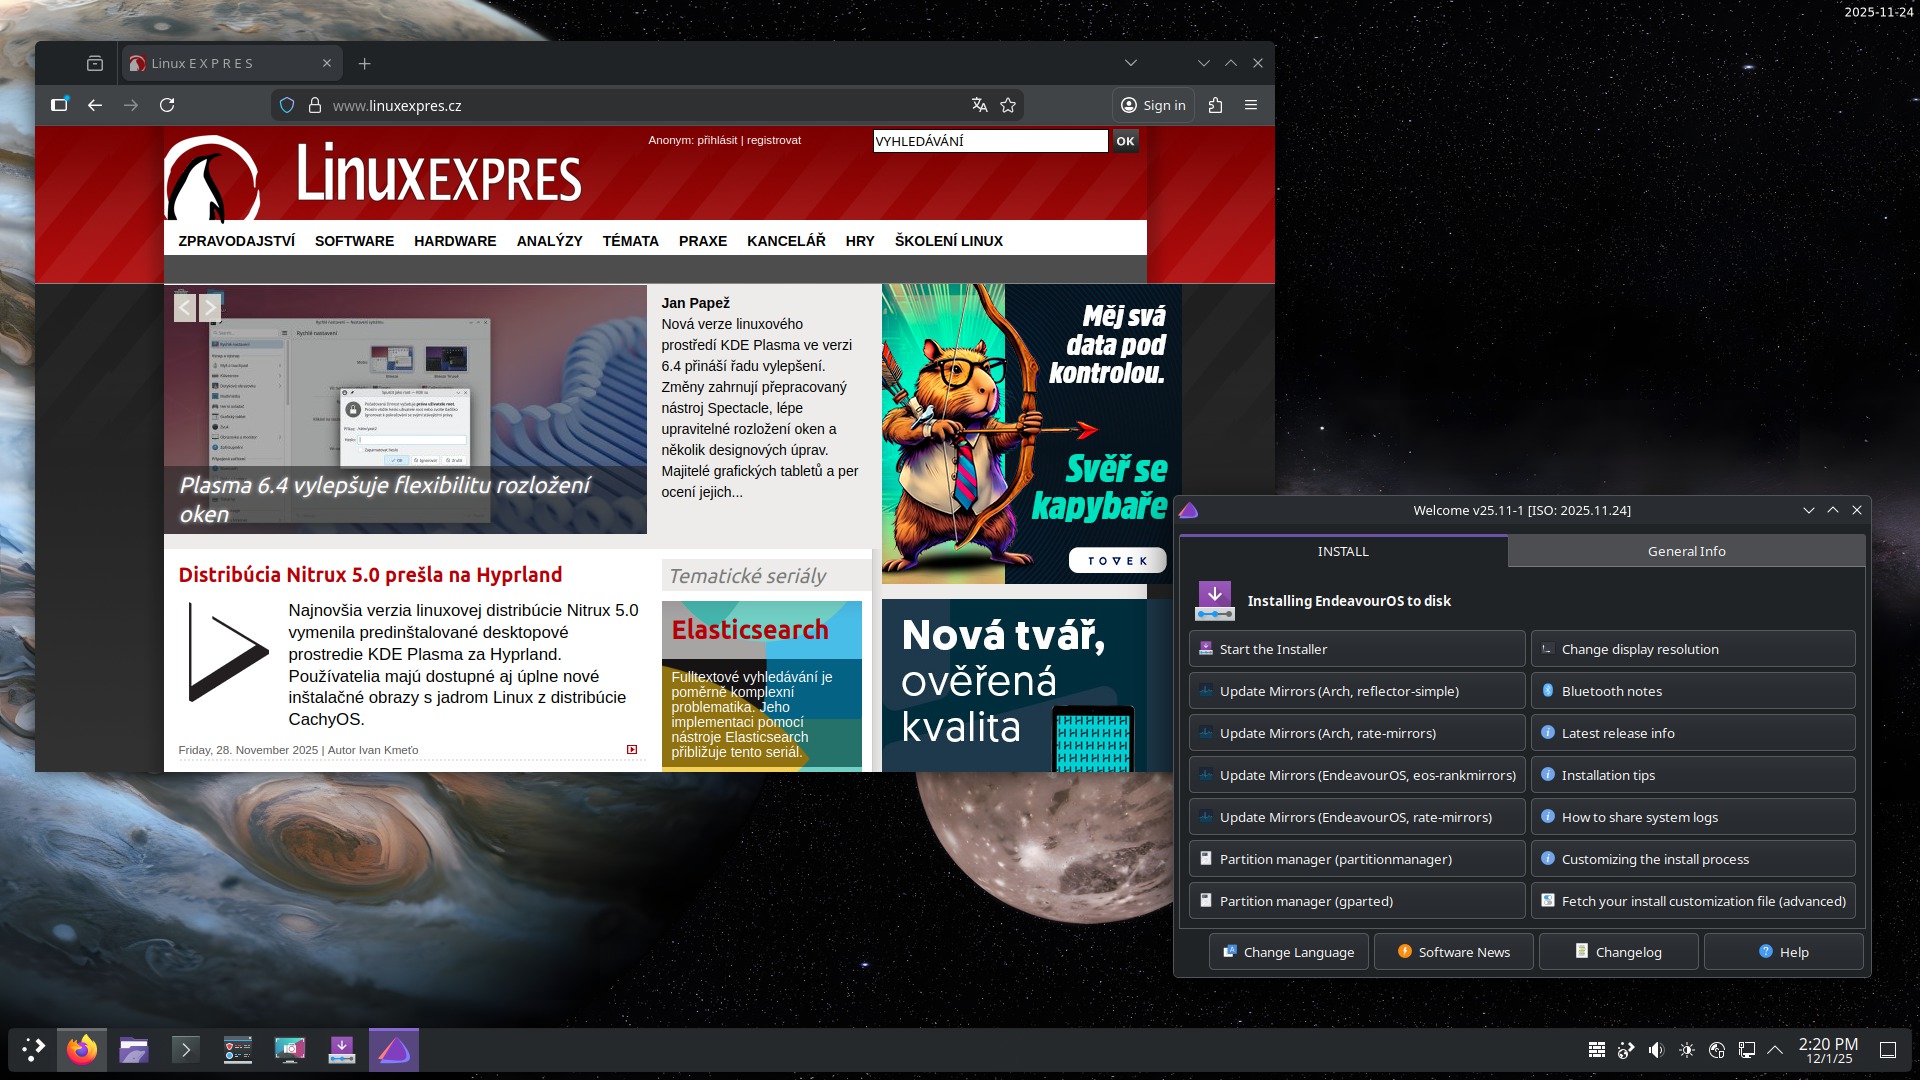Expand hidden system tray icons arrow
The height and width of the screenshot is (1080, 1920).
tap(1775, 1050)
